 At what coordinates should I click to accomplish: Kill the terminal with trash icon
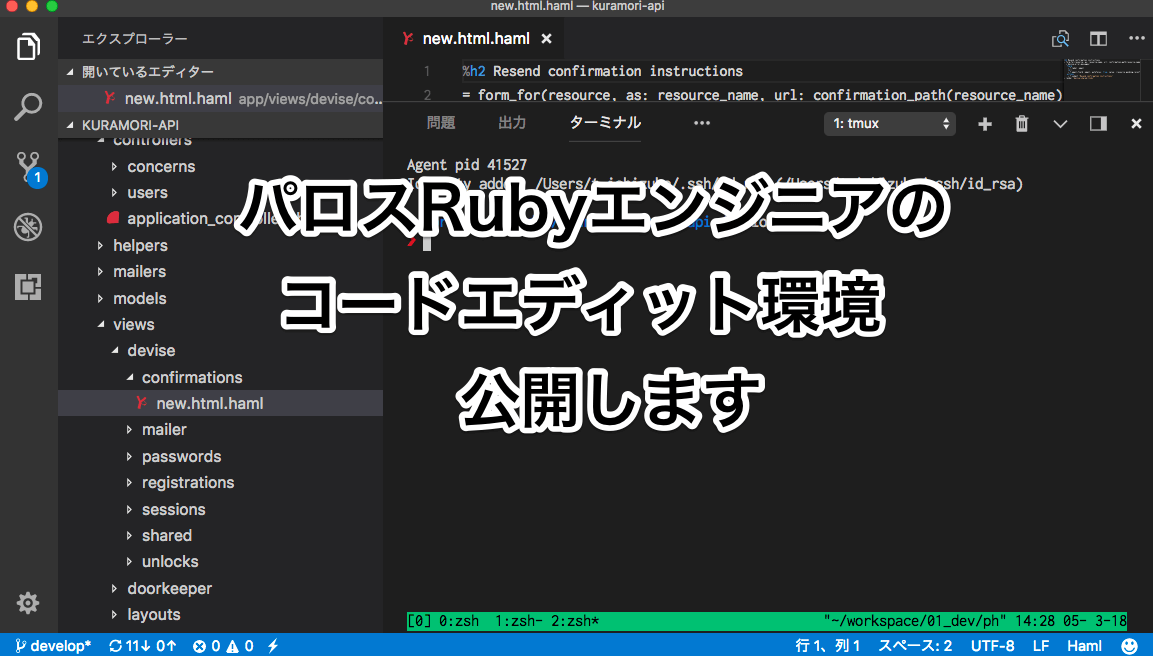[1022, 124]
